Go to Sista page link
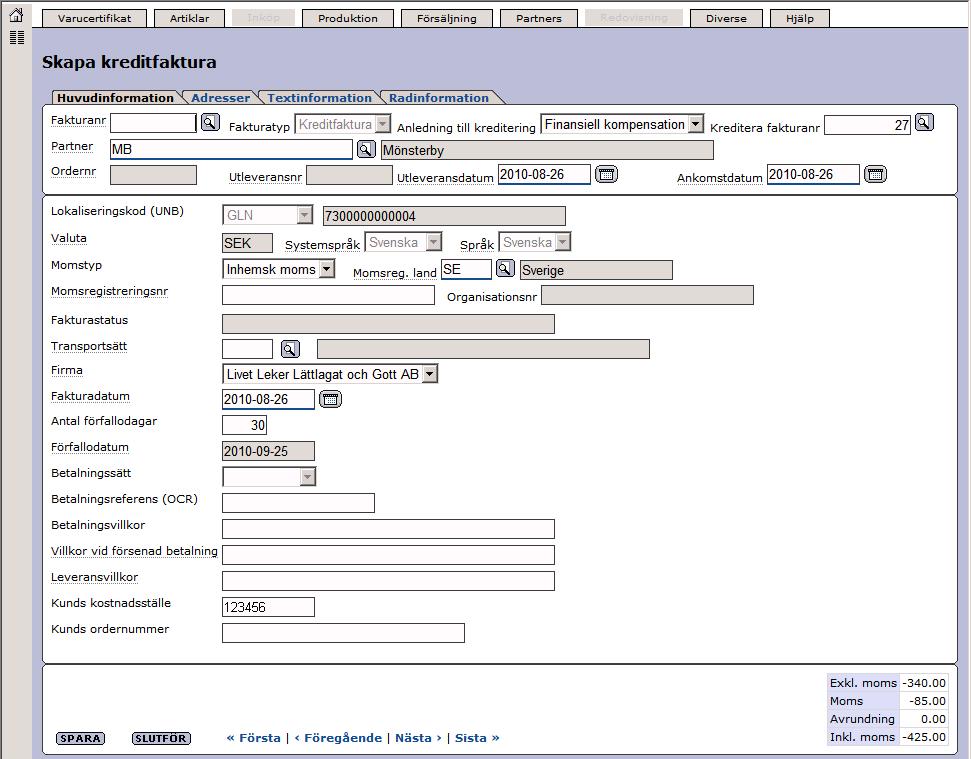 pyautogui.click(x=477, y=738)
